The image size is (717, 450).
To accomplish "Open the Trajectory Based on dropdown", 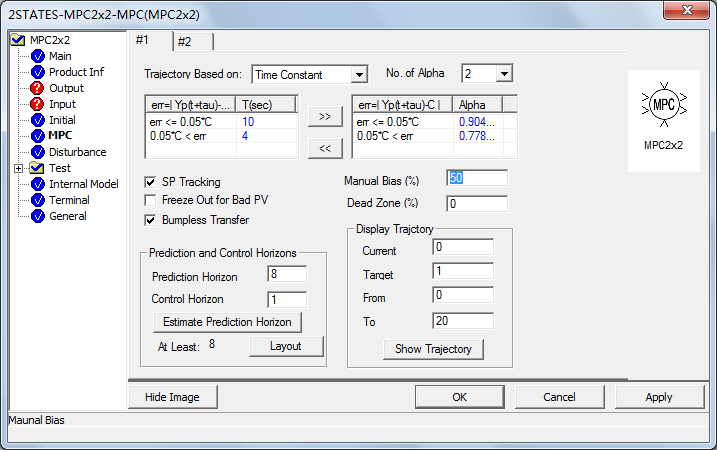I will pyautogui.click(x=359, y=75).
